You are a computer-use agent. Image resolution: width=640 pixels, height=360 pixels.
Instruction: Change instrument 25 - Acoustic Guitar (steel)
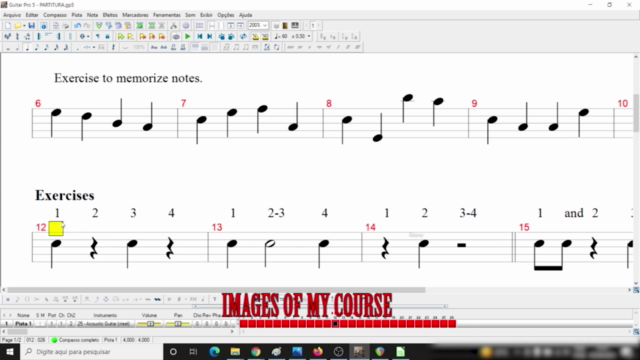point(104,324)
